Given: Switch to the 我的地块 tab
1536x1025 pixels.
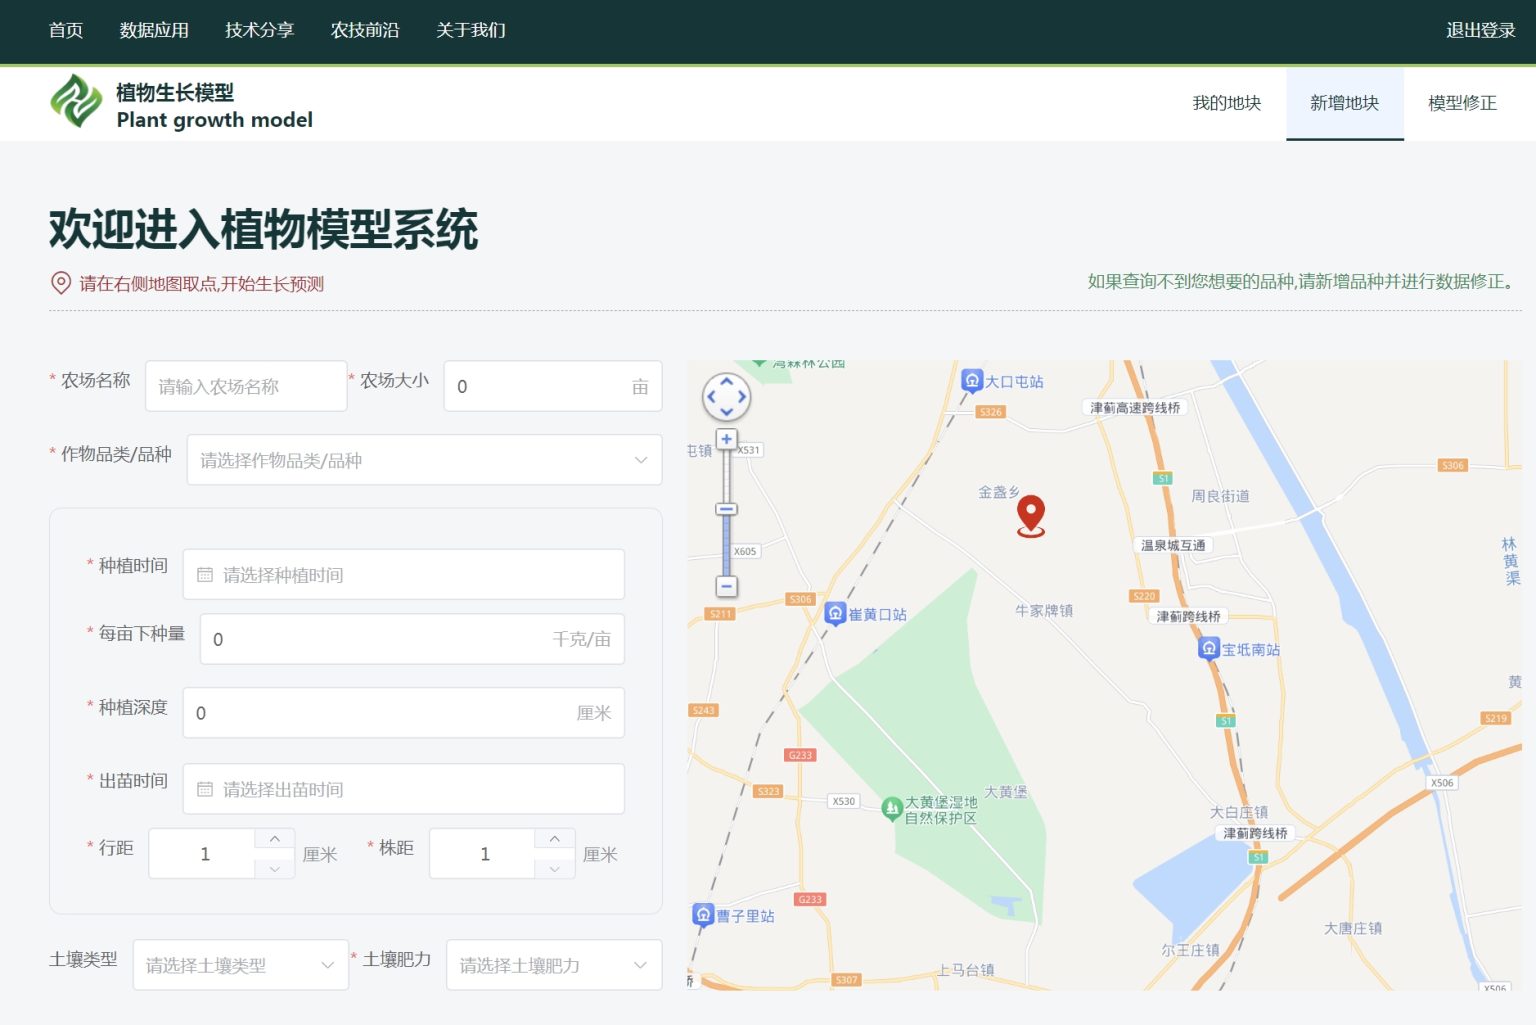Looking at the screenshot, I should pos(1226,103).
